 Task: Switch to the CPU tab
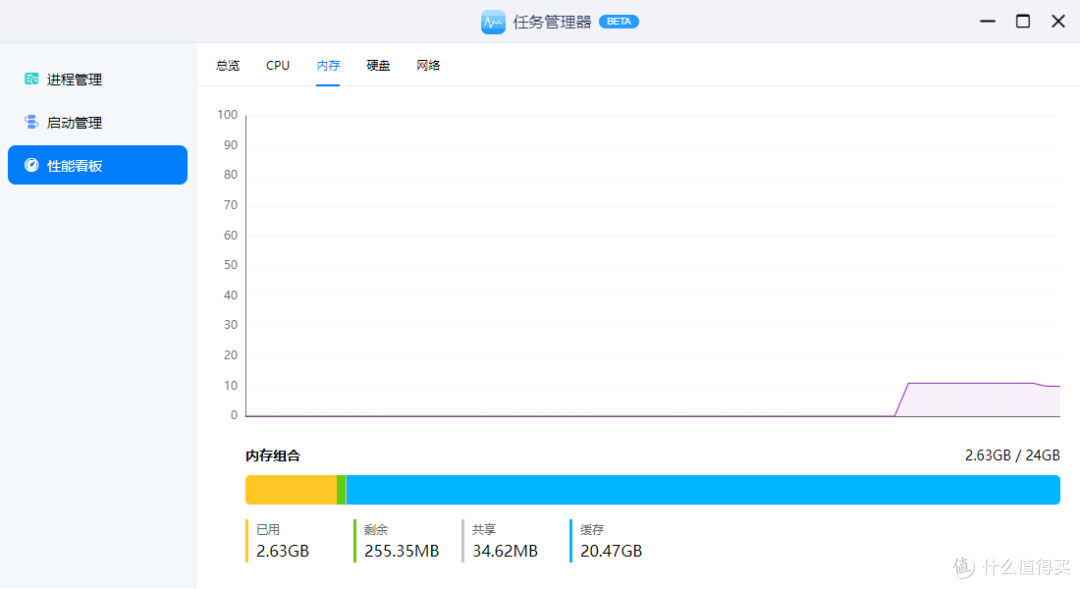point(278,65)
